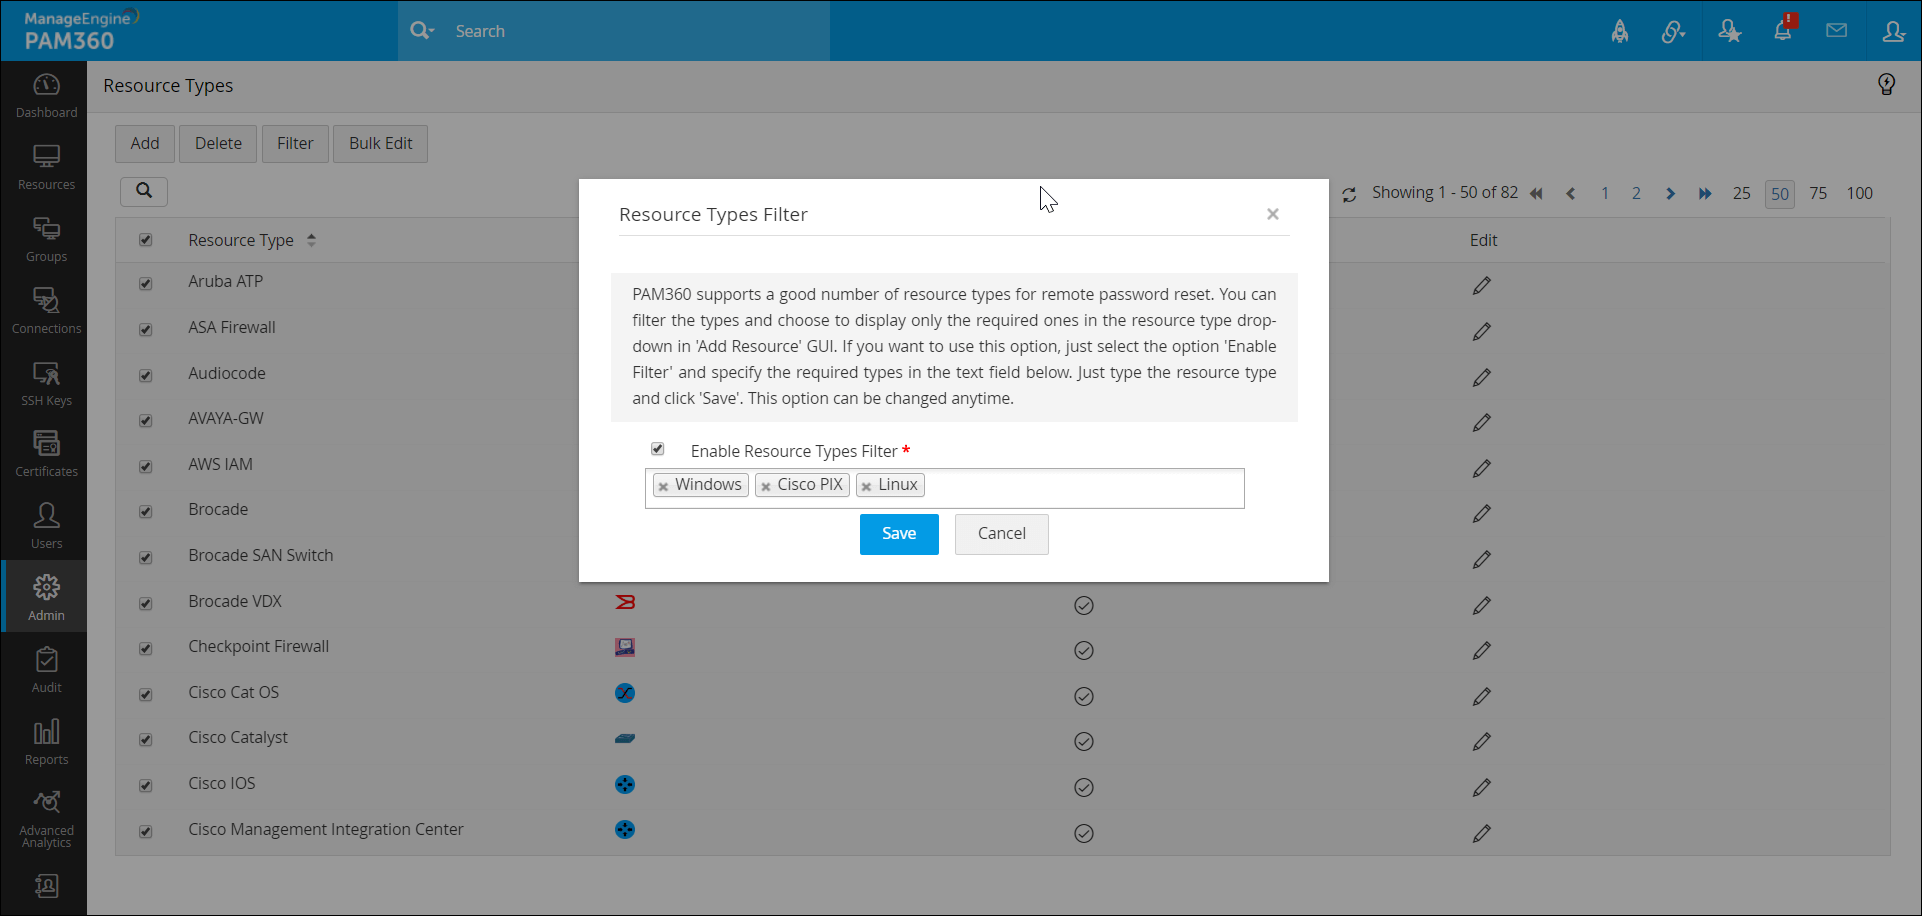Show 75 rows per page
This screenshot has width=1922, height=916.
coord(1818,194)
